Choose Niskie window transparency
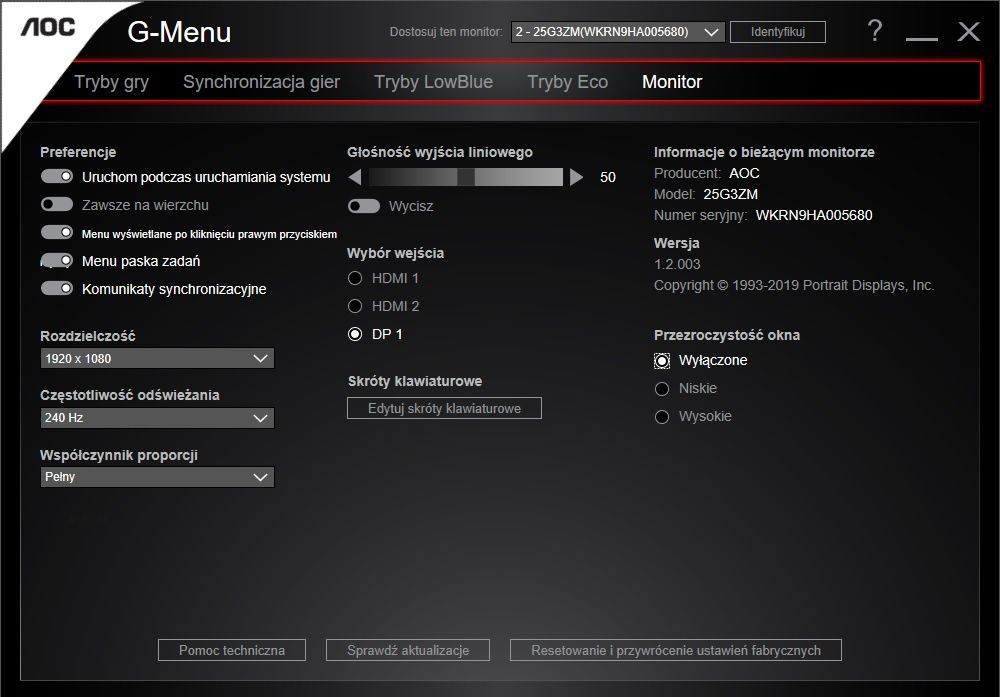Image resolution: width=1000 pixels, height=697 pixels. coord(662,388)
